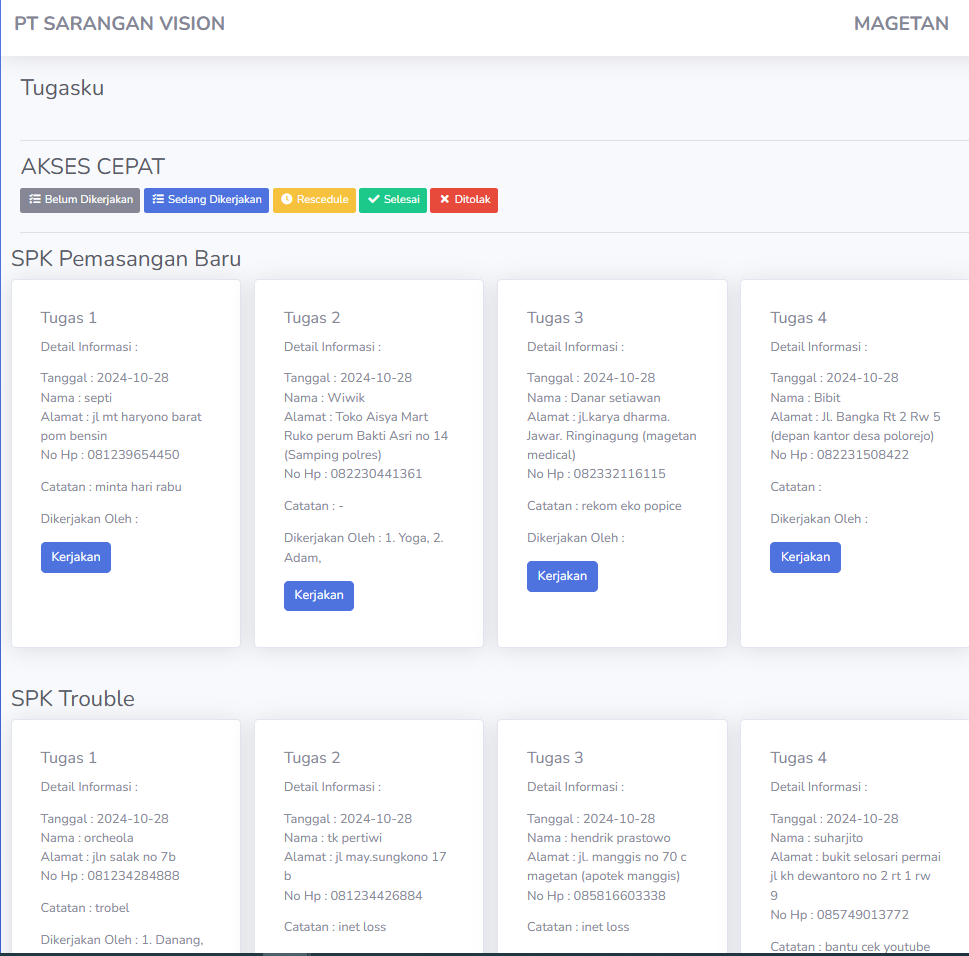Click Kerjakan for septi's installation task
969x956 pixels.
[76, 557]
